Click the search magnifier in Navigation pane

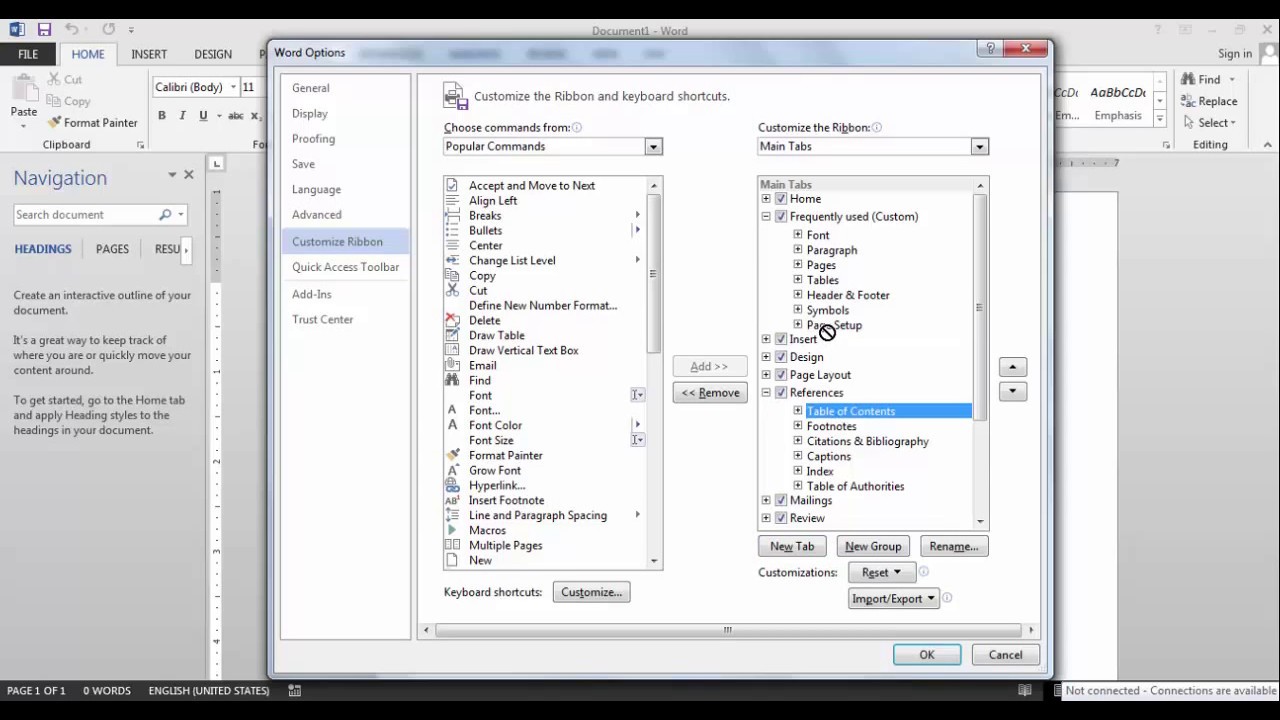165,215
